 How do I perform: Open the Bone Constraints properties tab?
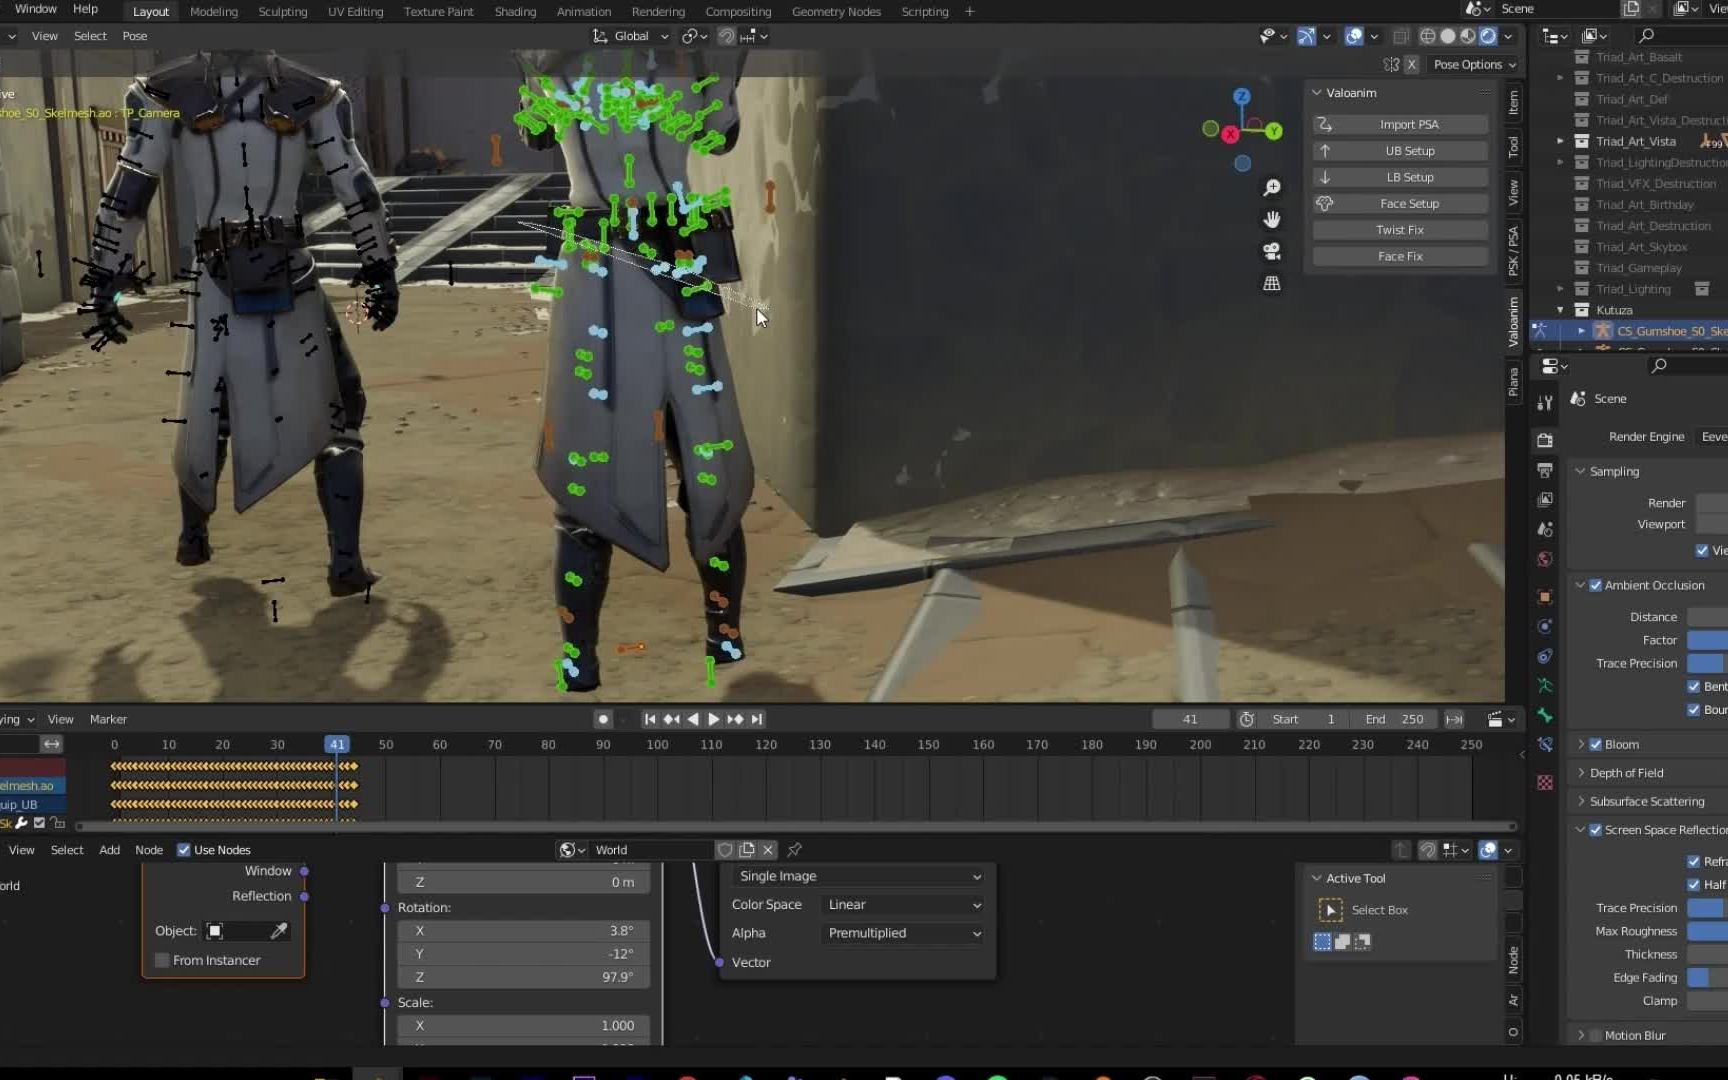pyautogui.click(x=1545, y=744)
